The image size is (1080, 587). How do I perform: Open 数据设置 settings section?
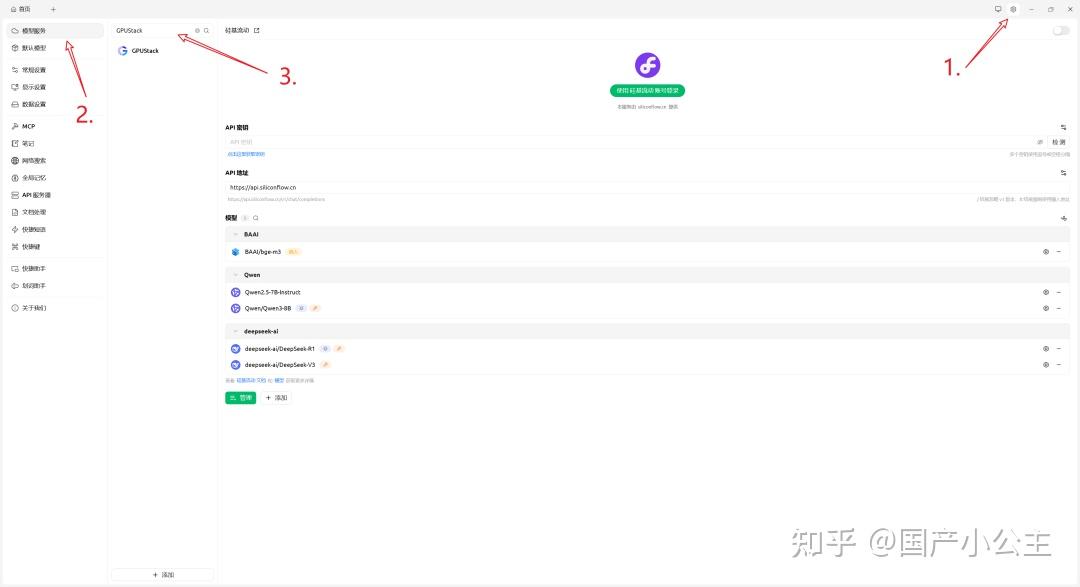pyautogui.click(x=55, y=104)
